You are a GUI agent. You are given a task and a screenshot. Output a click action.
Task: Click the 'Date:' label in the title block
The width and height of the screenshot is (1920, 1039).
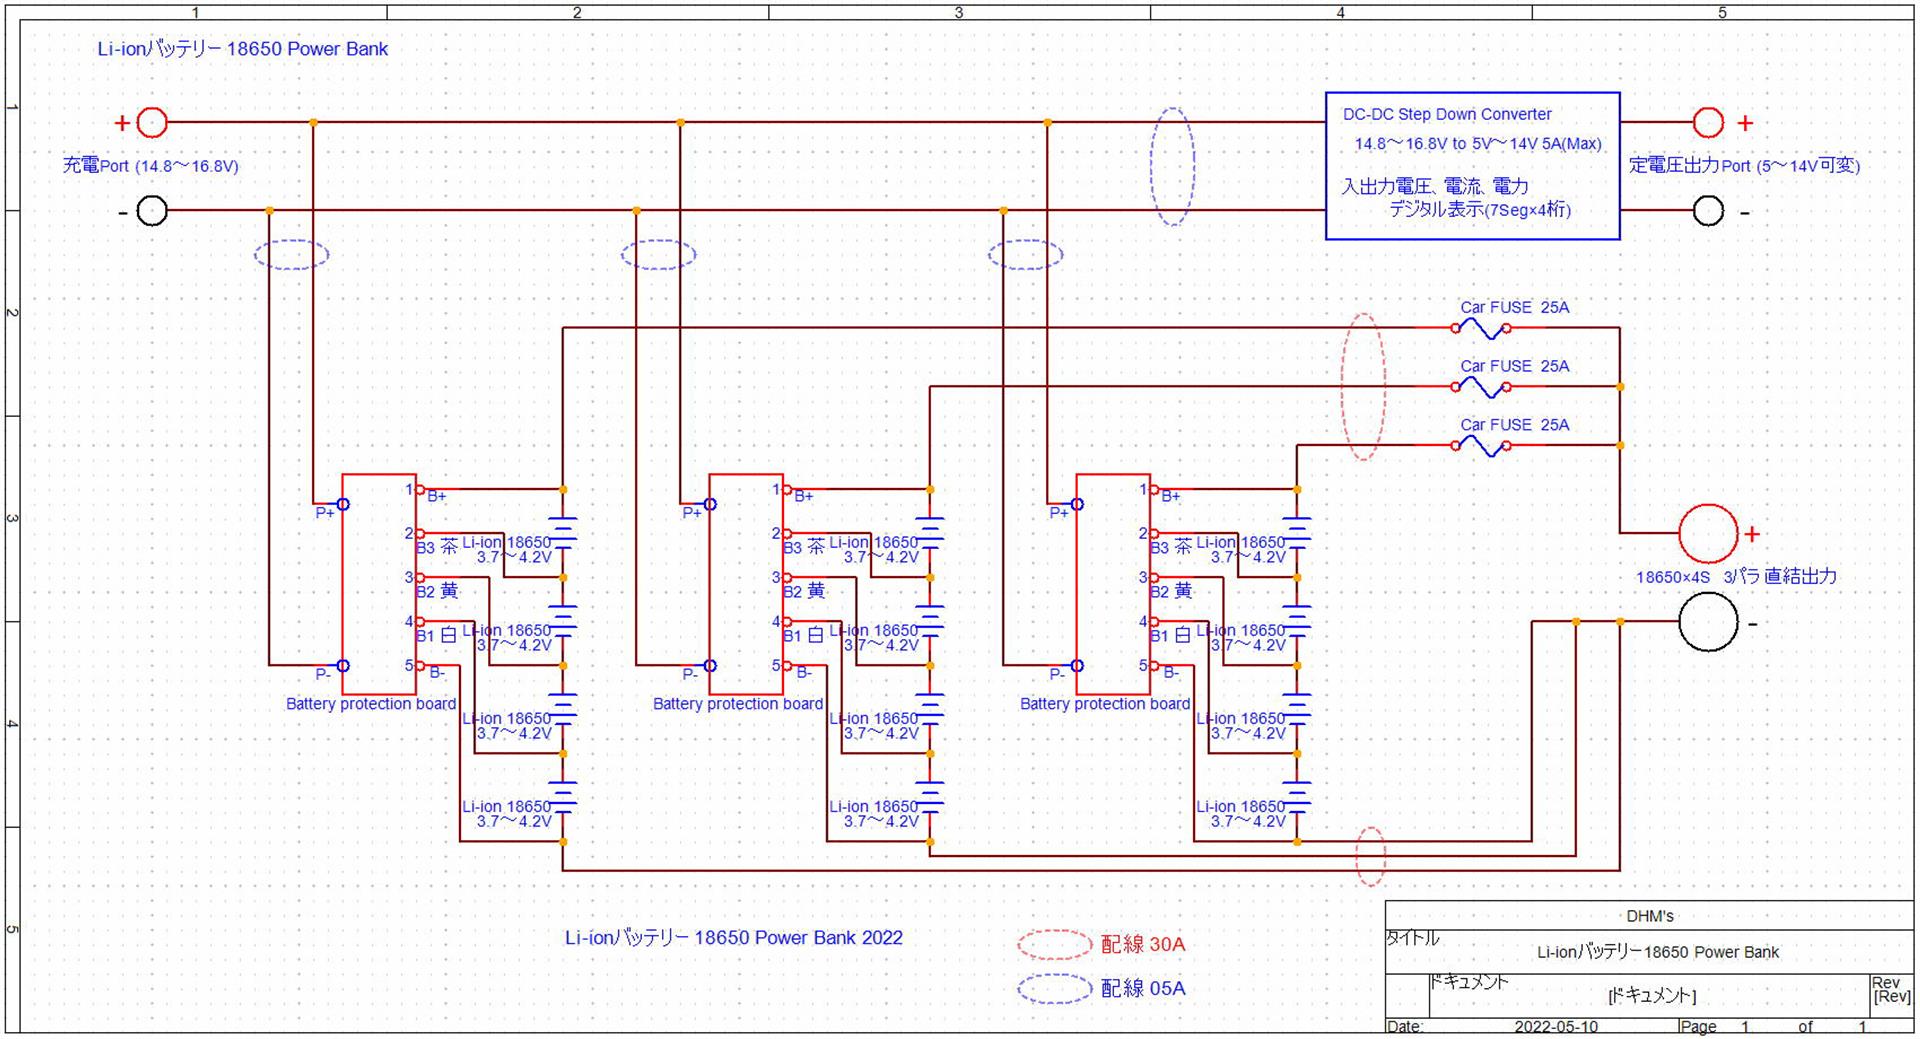[x=1405, y=1027]
